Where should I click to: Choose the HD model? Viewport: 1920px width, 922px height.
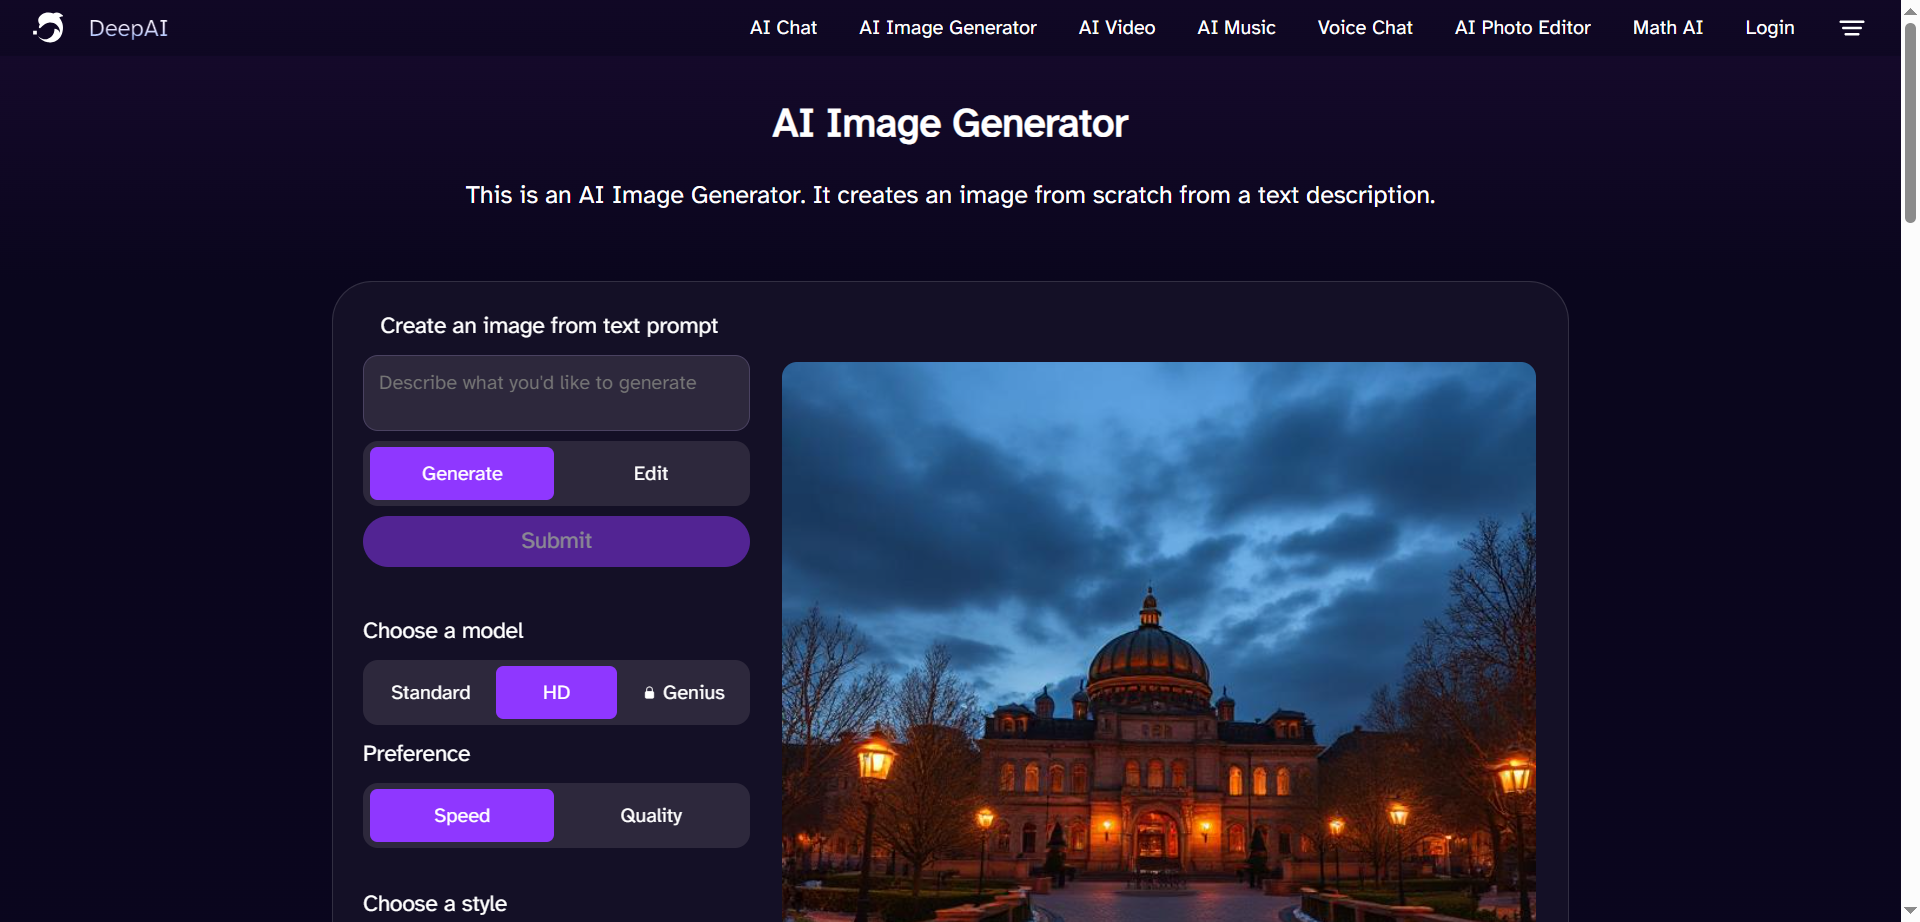[556, 693]
